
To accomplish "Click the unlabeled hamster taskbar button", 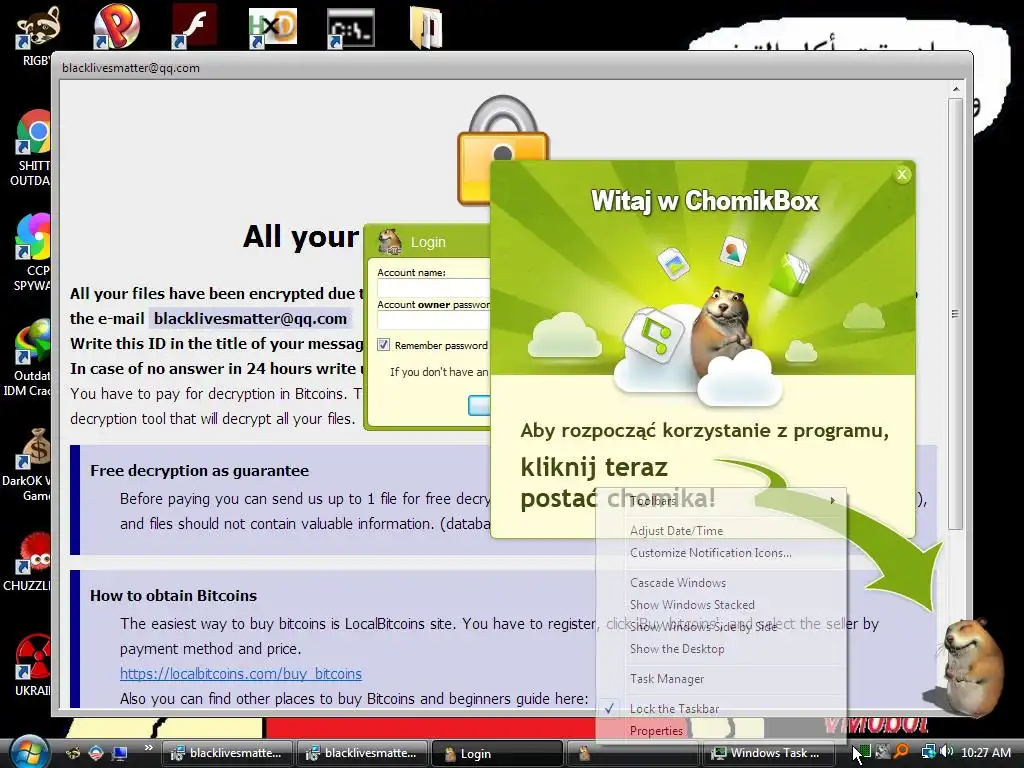I will coord(632,753).
